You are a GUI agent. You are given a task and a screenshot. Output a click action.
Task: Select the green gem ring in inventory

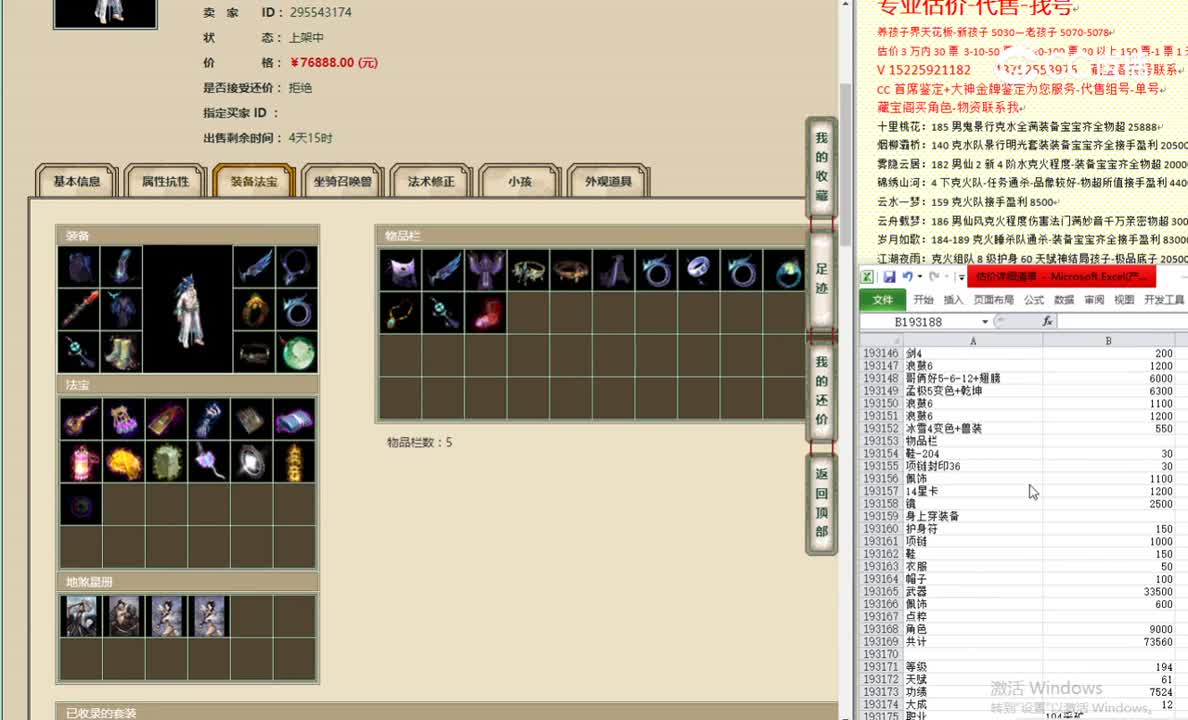pos(784,270)
